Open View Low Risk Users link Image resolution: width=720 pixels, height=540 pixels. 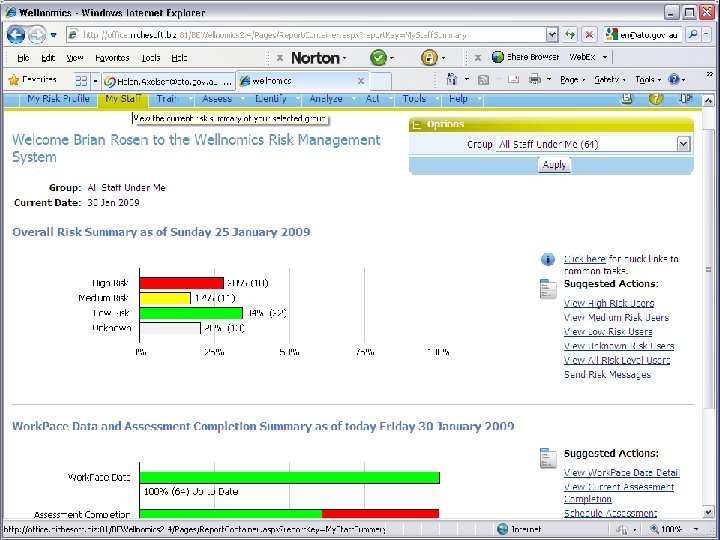tap(608, 332)
